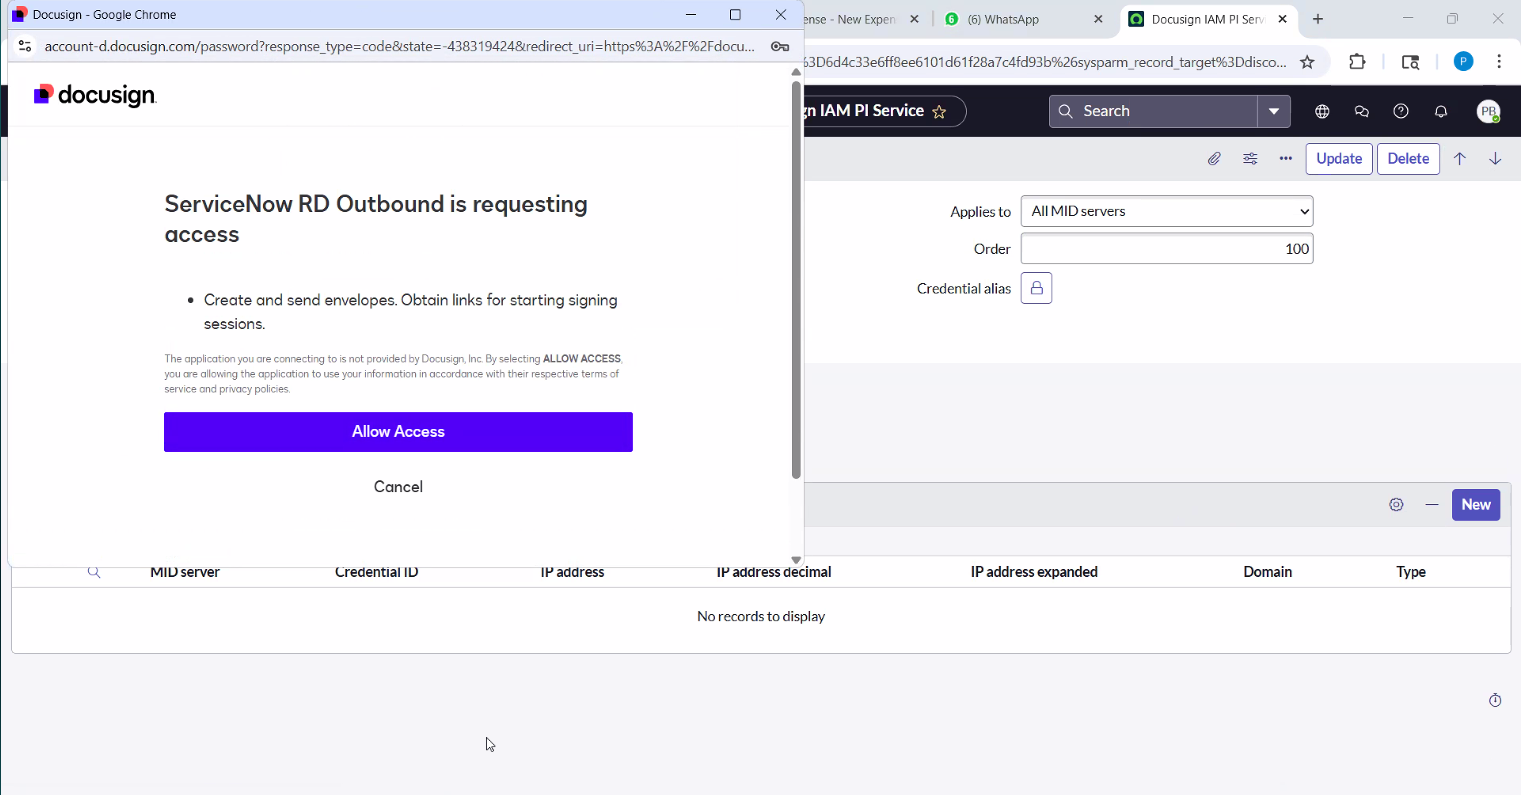Open the notifications bell in ServiceNow header
Viewport: 1521px width, 795px height.
[1441, 111]
